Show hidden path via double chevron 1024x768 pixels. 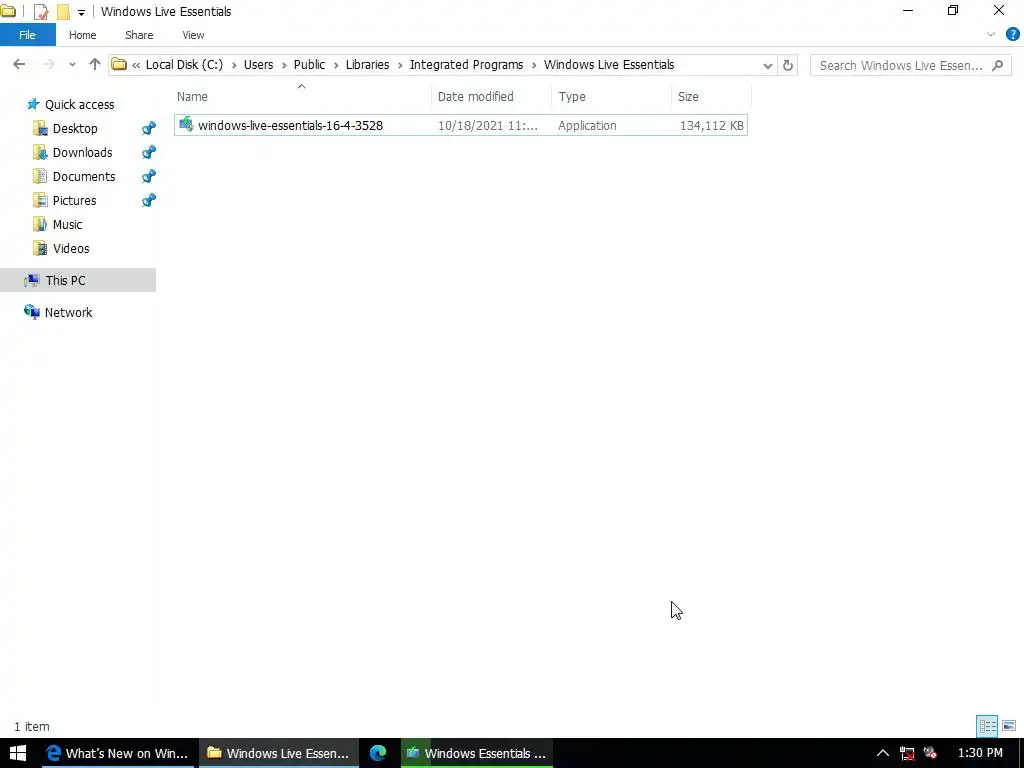point(136,65)
